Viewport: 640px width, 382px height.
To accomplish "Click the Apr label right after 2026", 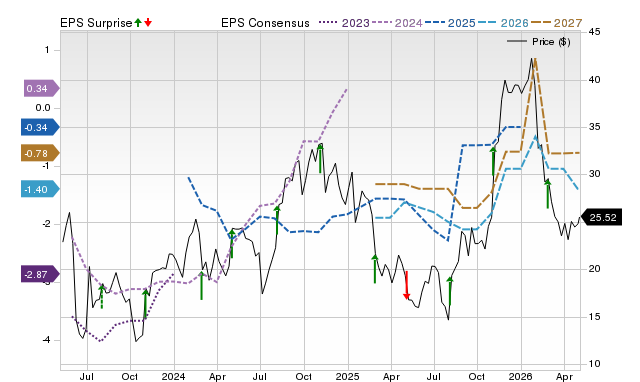I will point(564,376).
